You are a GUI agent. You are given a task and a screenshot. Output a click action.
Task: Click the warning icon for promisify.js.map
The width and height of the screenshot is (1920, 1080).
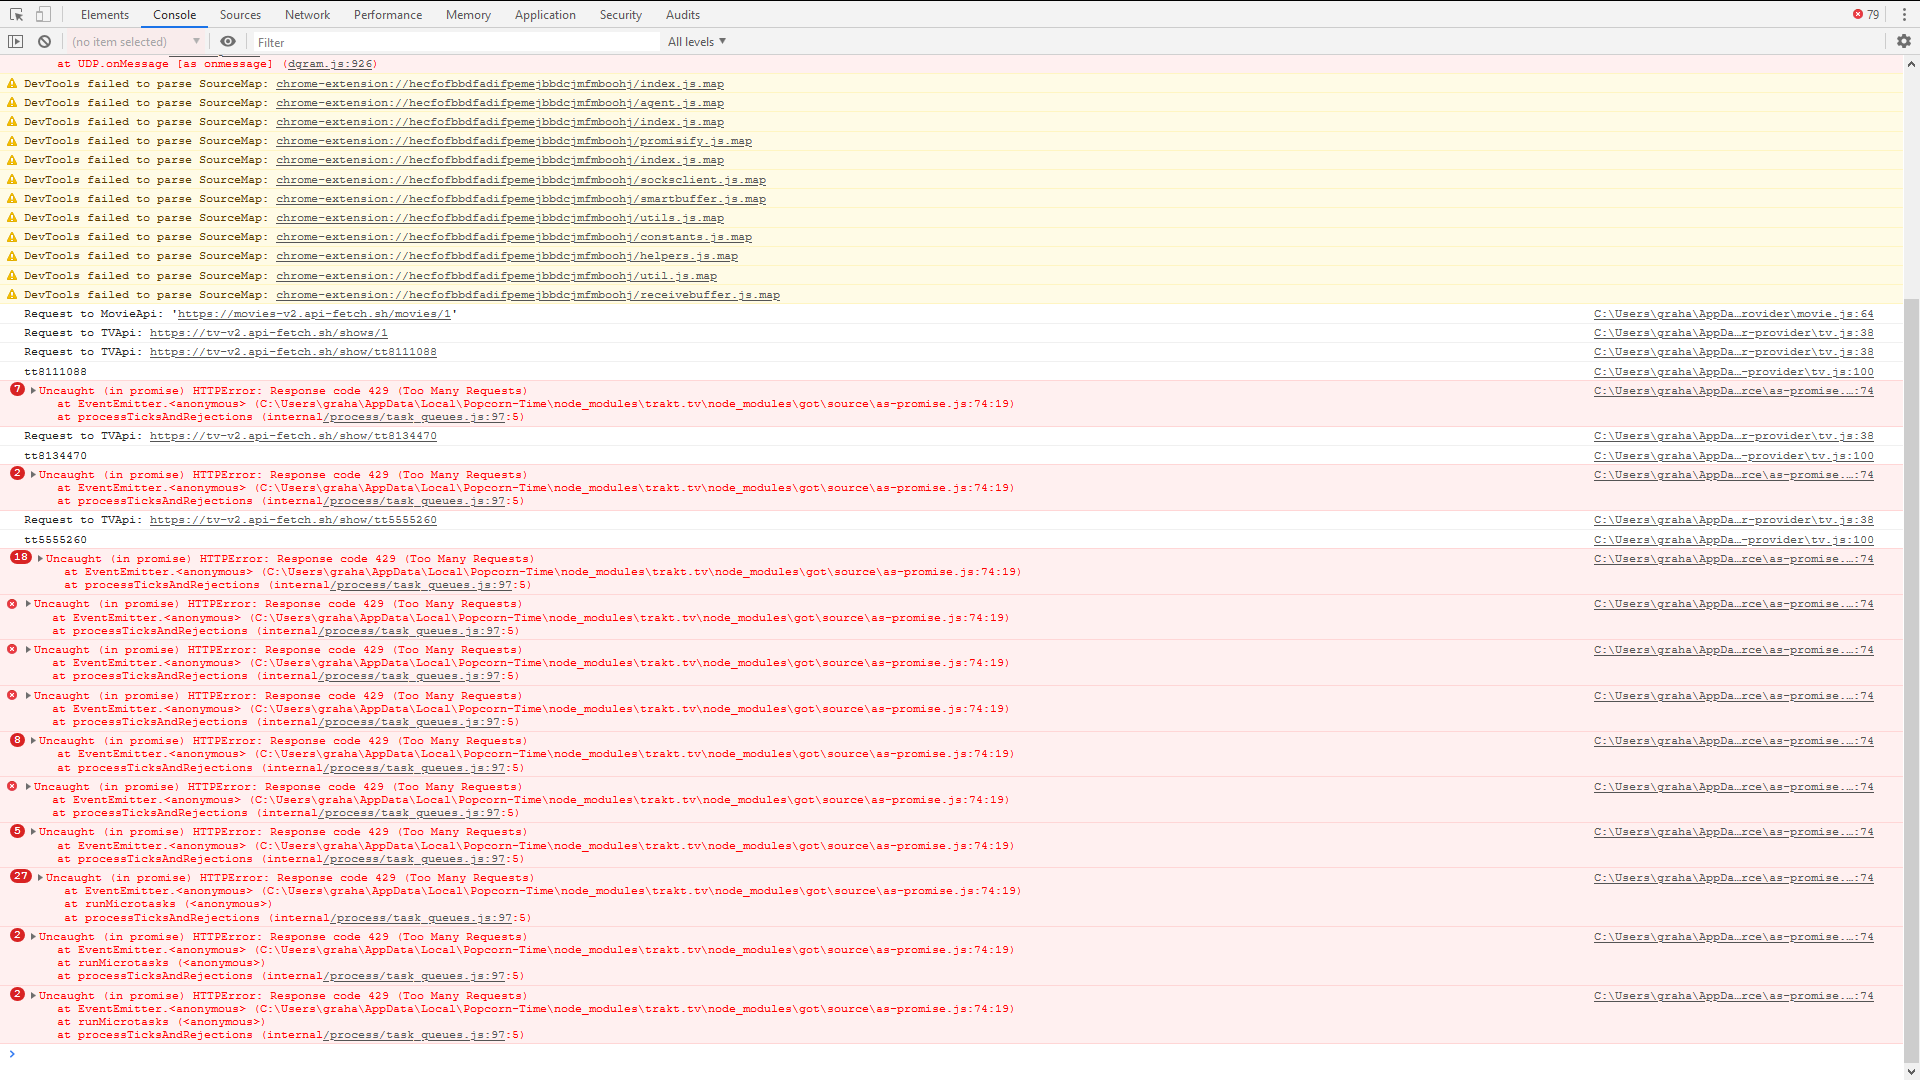(12, 141)
